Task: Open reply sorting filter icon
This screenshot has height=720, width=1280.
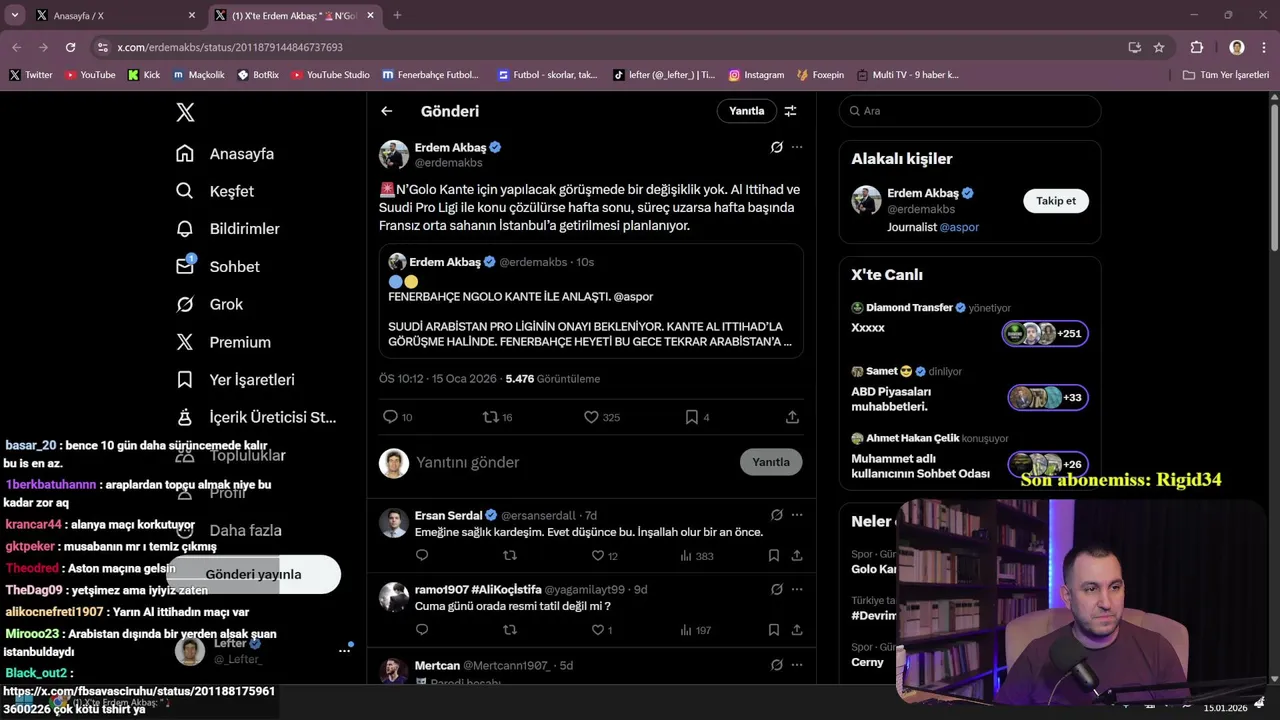Action: 790,111
